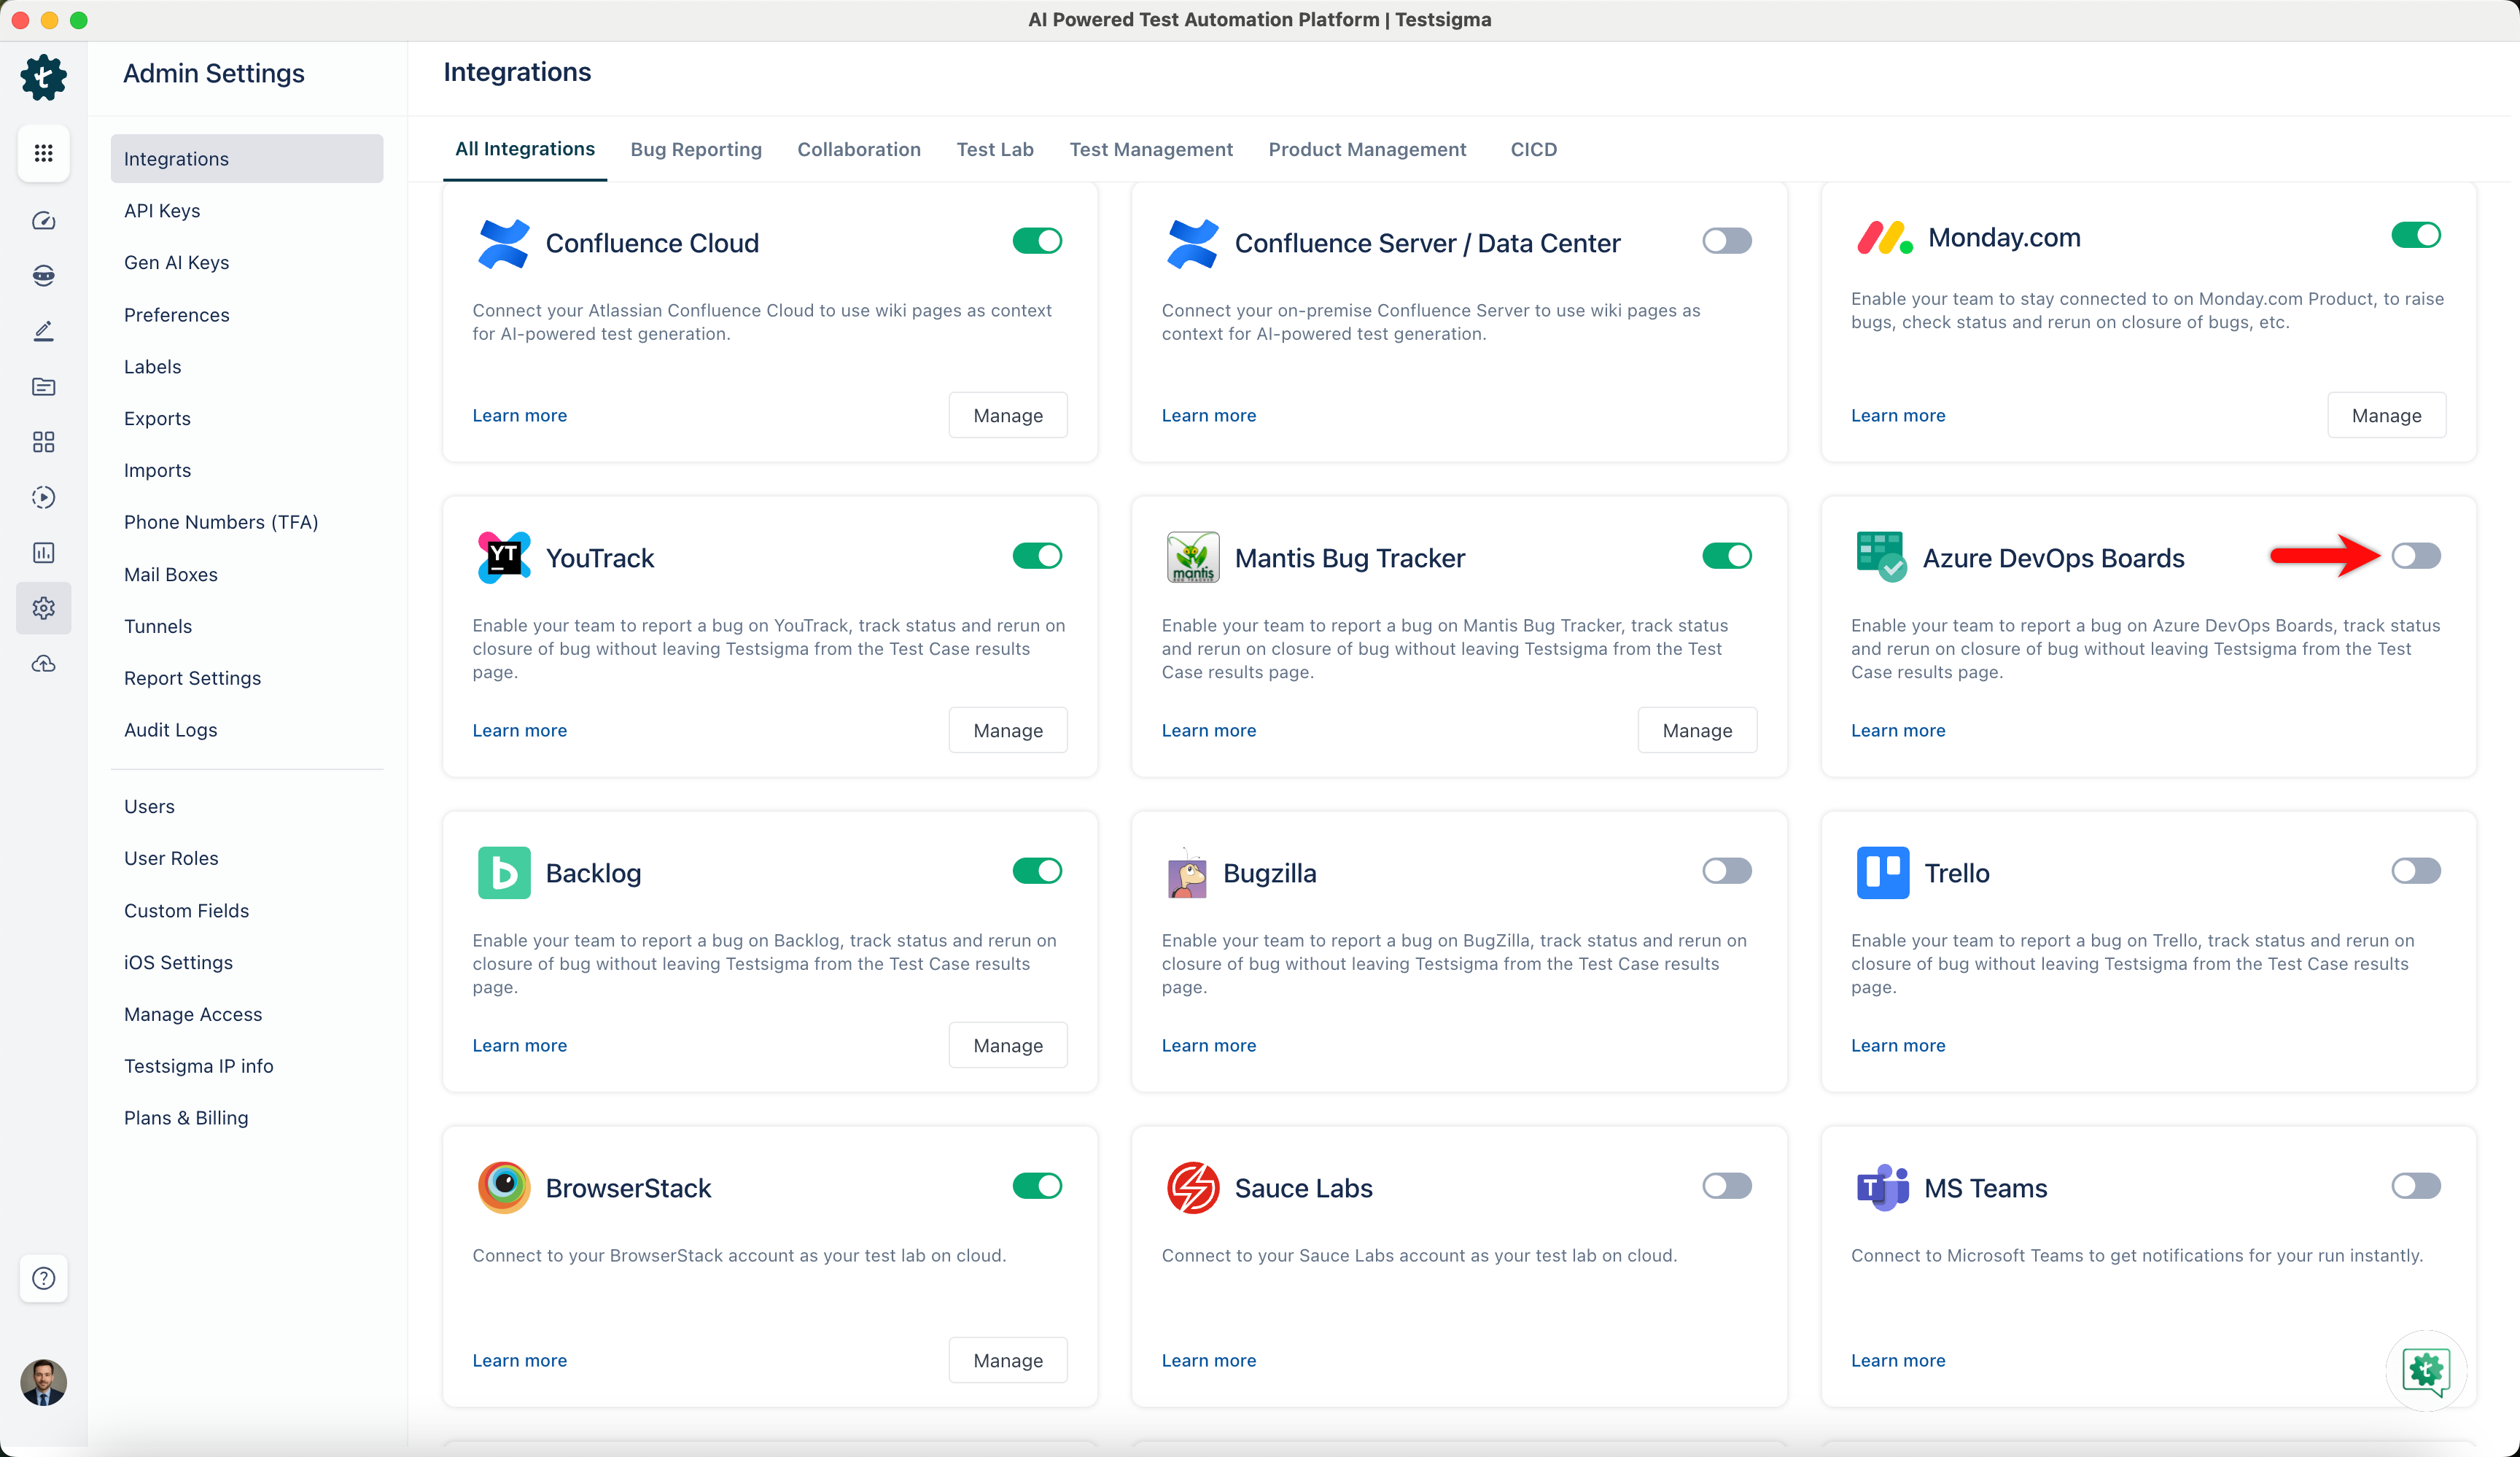This screenshot has height=1457, width=2520.
Task: Open the Collaboration tab
Action: [x=859, y=149]
